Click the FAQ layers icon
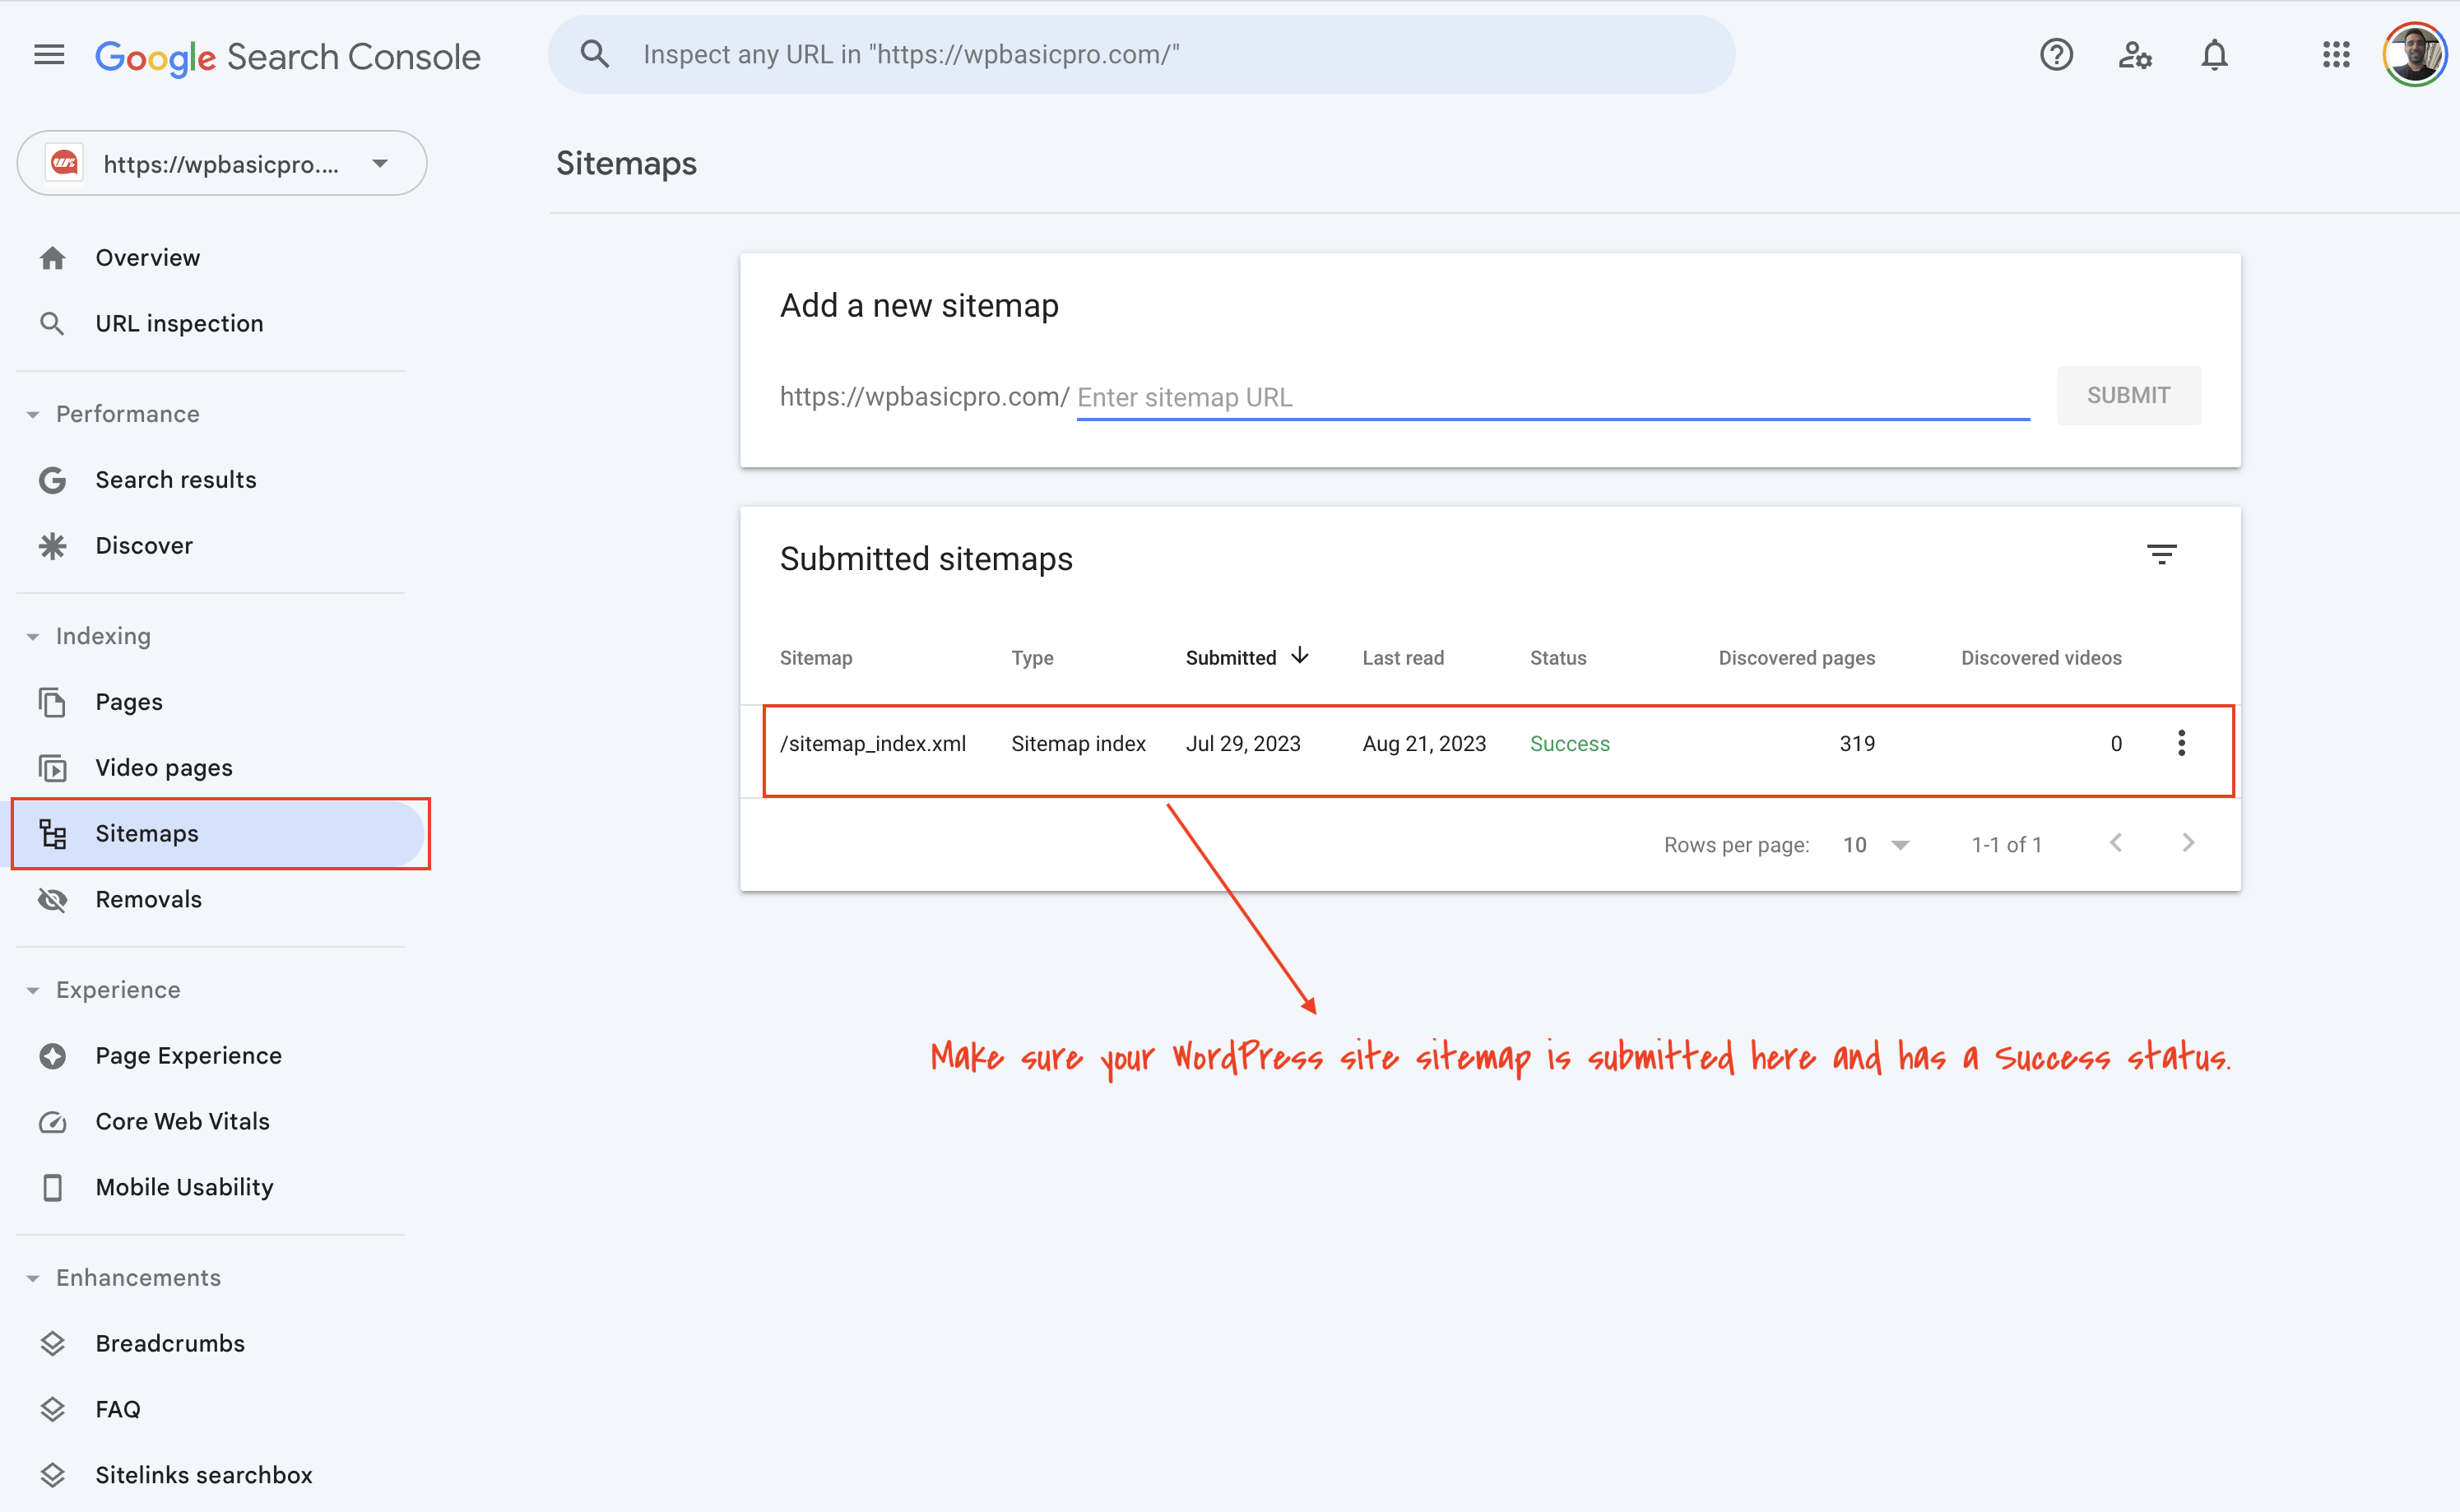 click(x=53, y=1410)
